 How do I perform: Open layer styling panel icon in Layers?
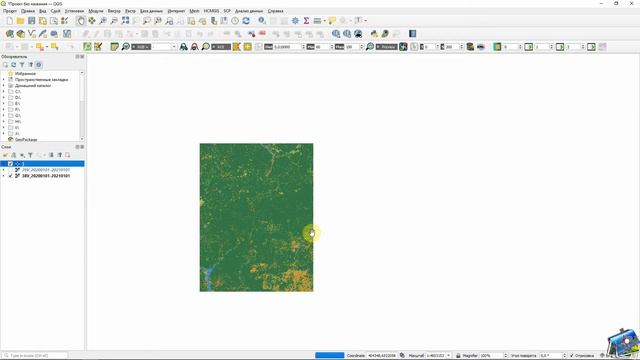5,155
